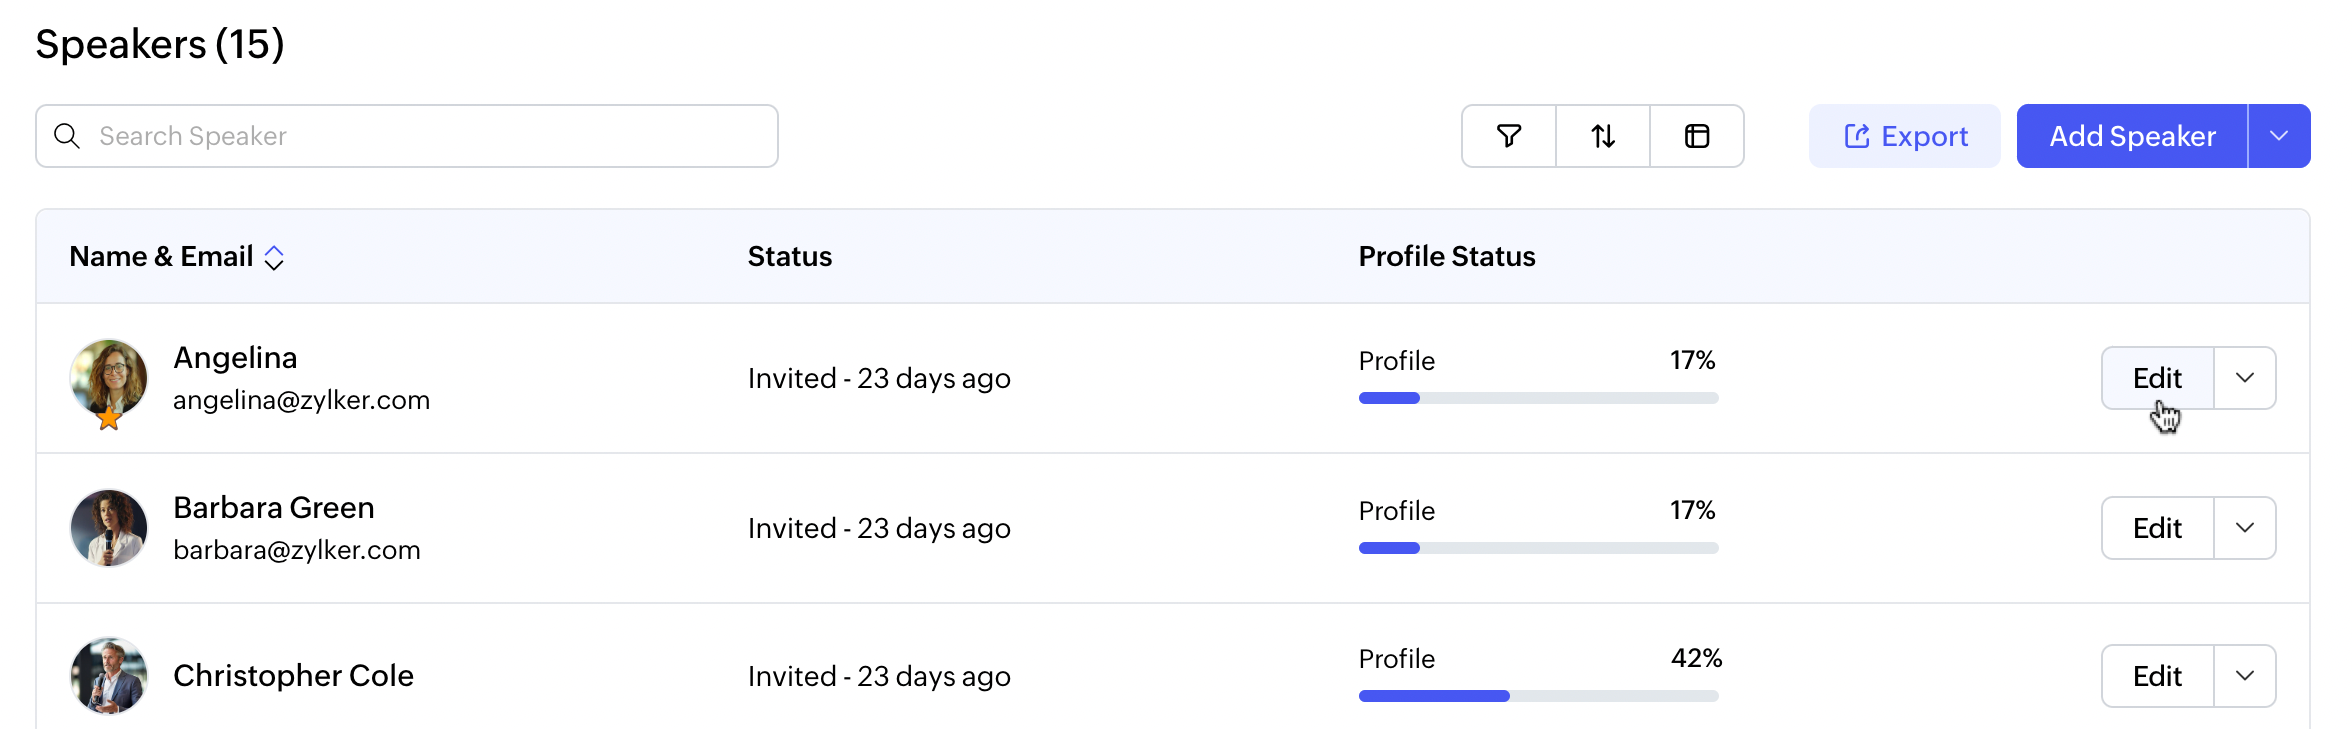The width and height of the screenshot is (2352, 729).
Task: Click the search magnifier icon
Action: pyautogui.click(x=67, y=136)
